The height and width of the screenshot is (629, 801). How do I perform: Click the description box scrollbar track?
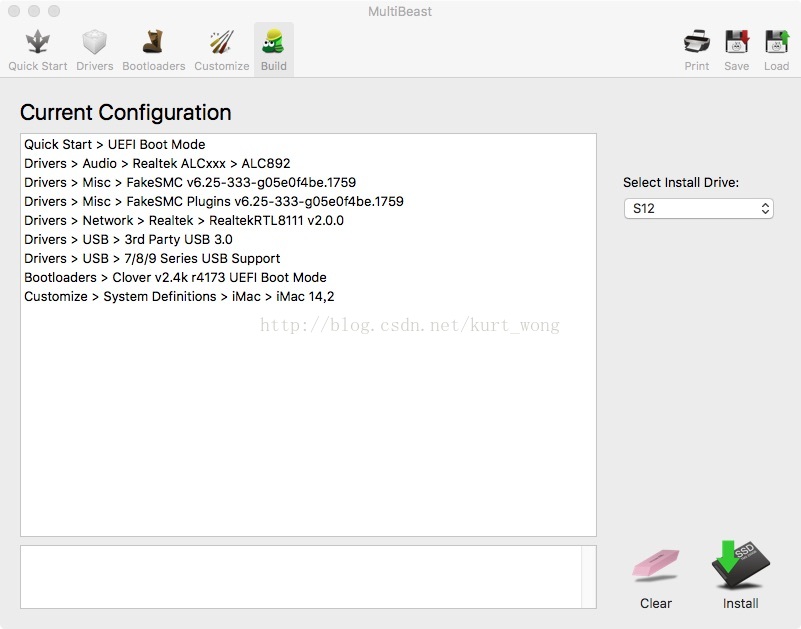click(x=589, y=577)
